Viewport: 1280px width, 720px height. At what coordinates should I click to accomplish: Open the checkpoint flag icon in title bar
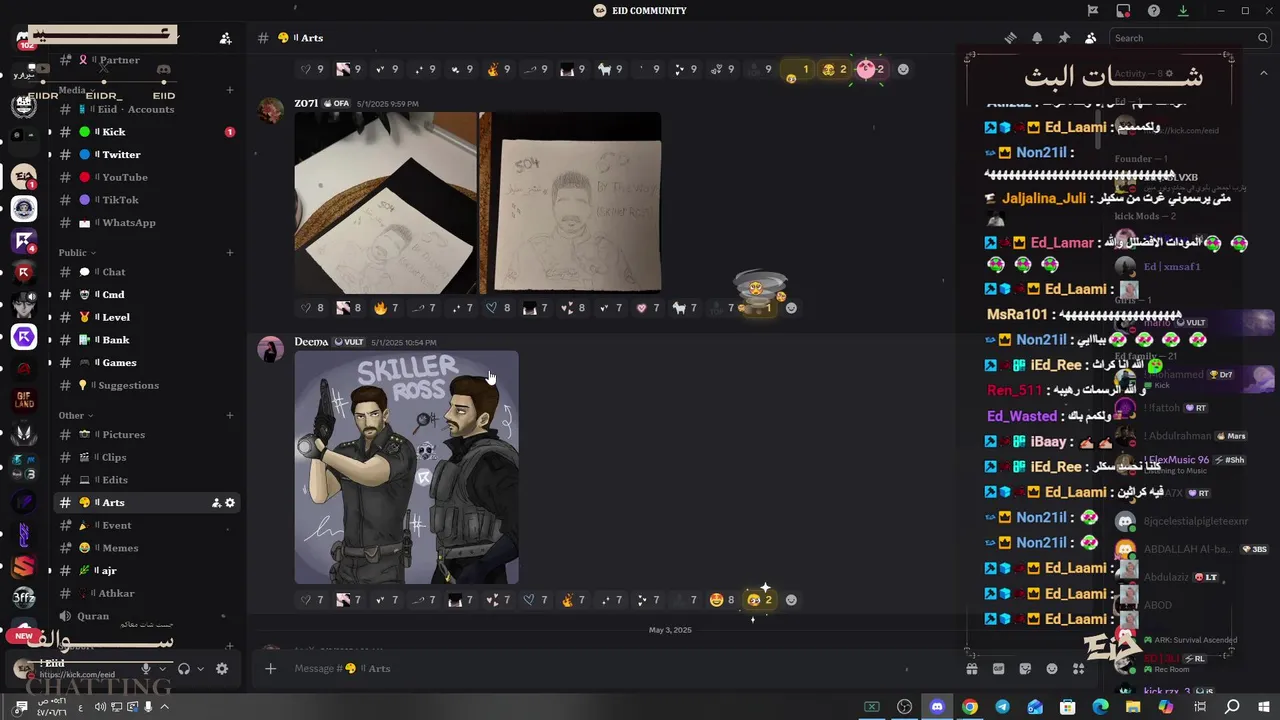pos(1093,11)
